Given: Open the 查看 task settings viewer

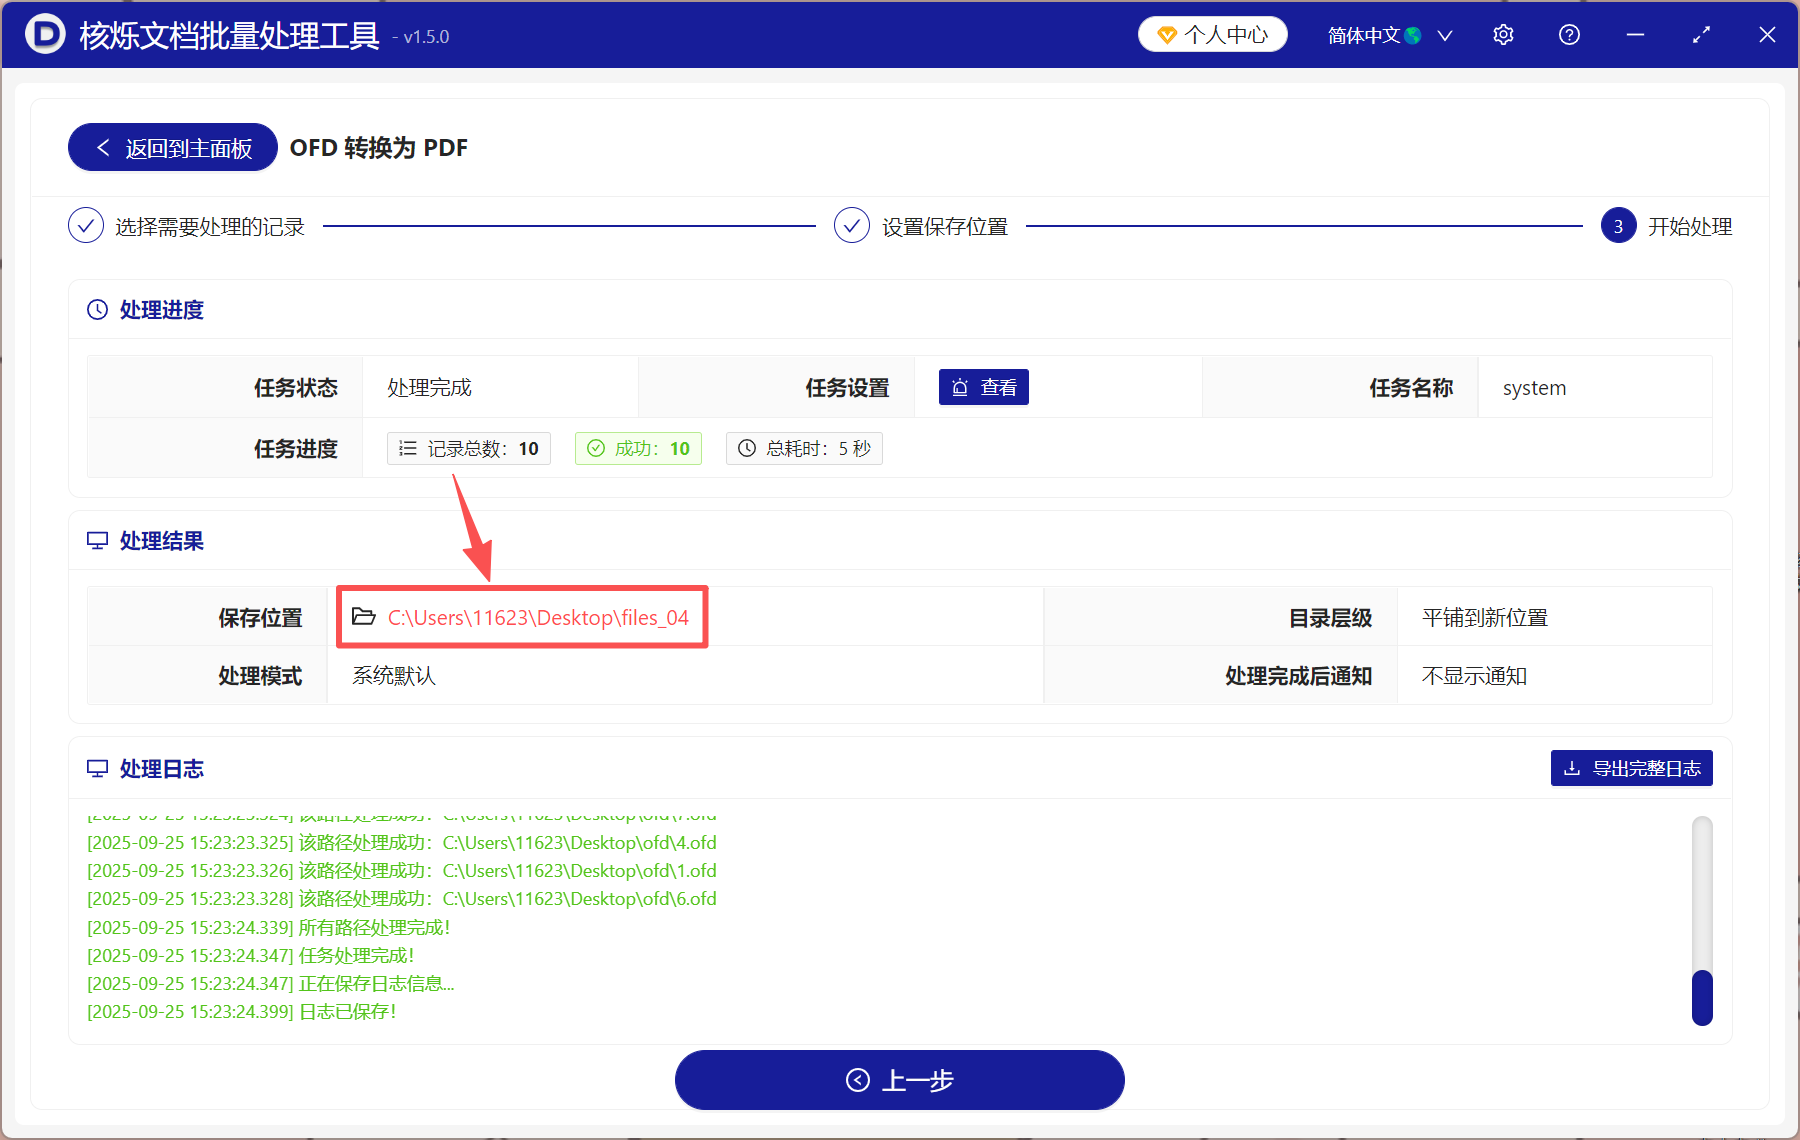Looking at the screenshot, I should 983,387.
